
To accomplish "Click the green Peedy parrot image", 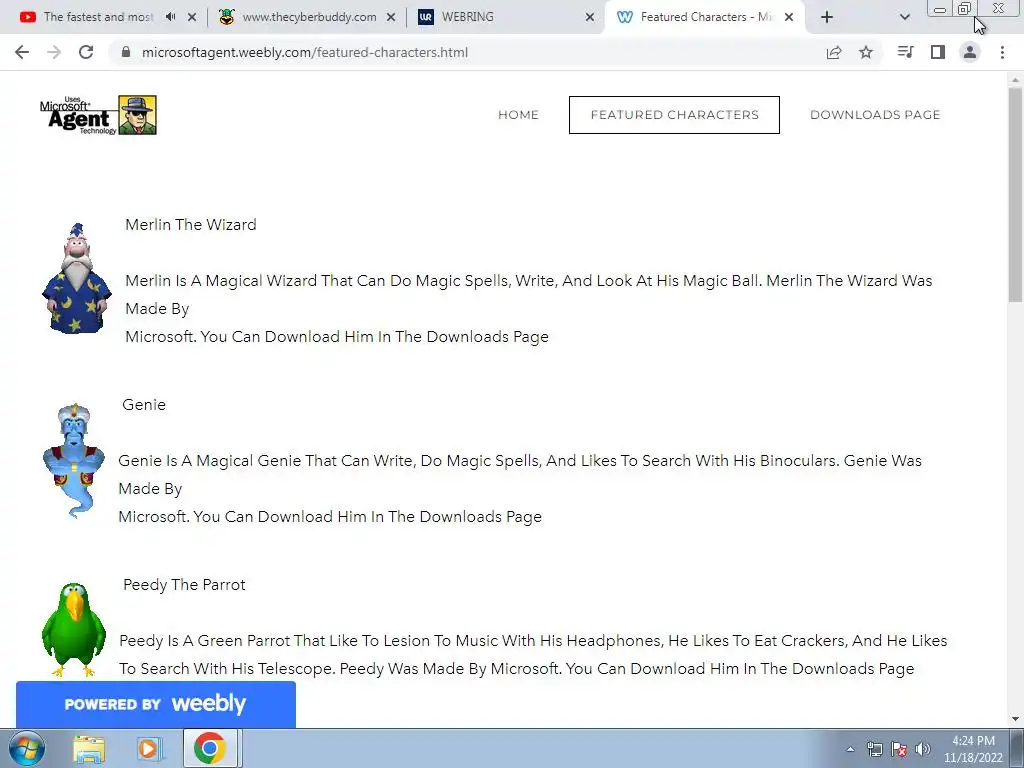I will 73,630.
